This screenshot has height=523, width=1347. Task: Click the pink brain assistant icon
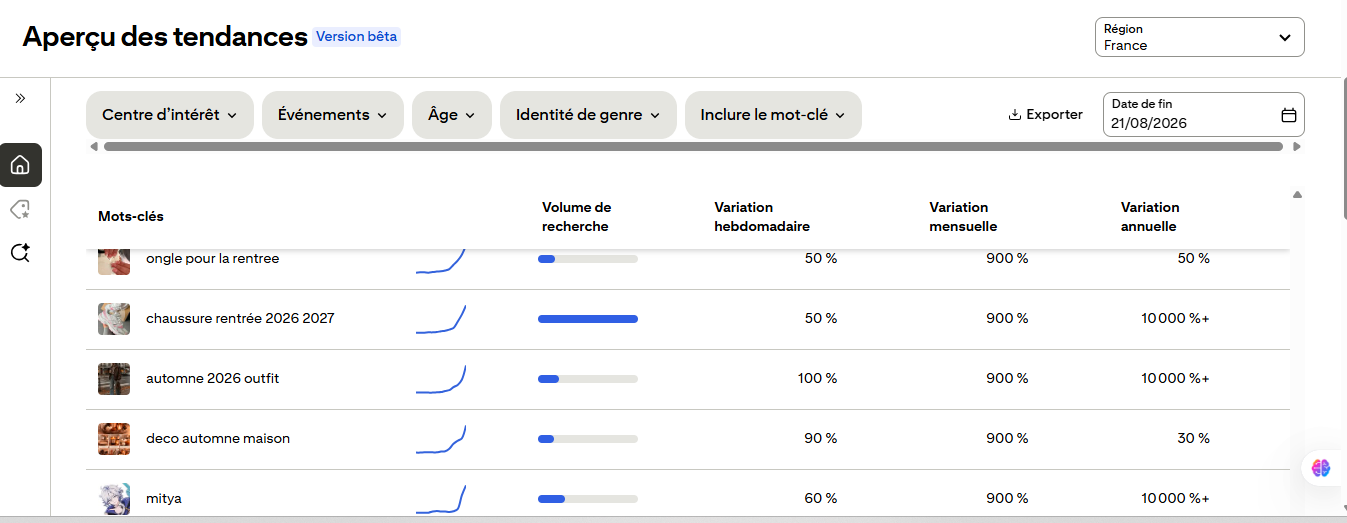(x=1321, y=467)
